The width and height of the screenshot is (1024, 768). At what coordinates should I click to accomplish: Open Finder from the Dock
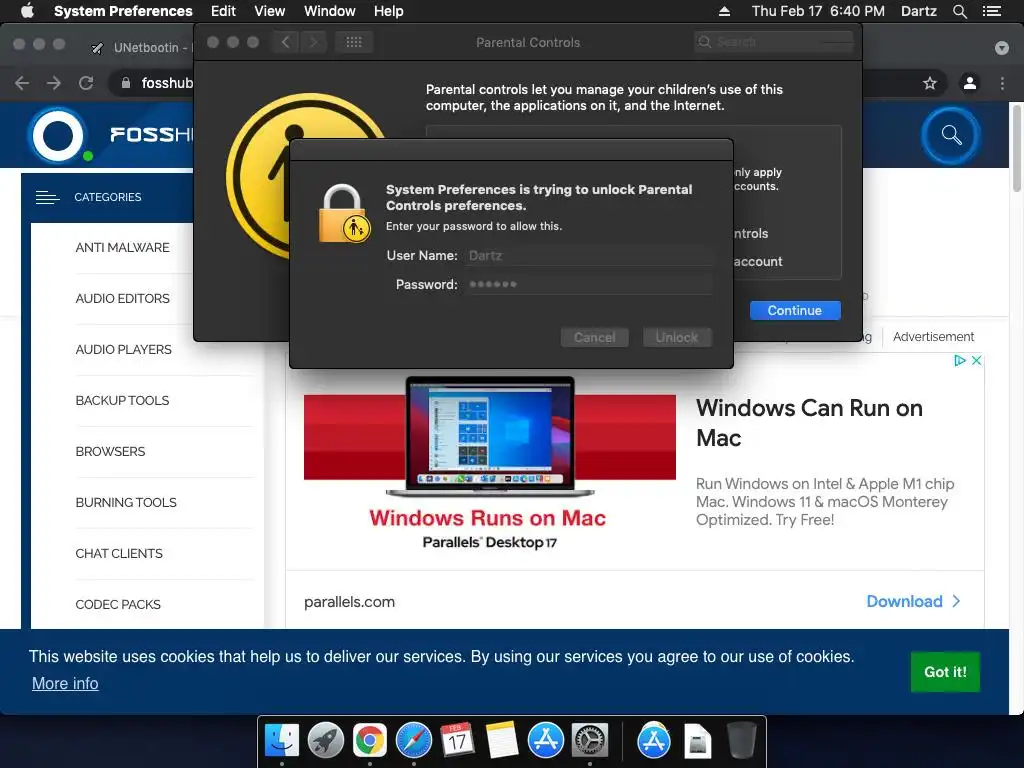282,740
